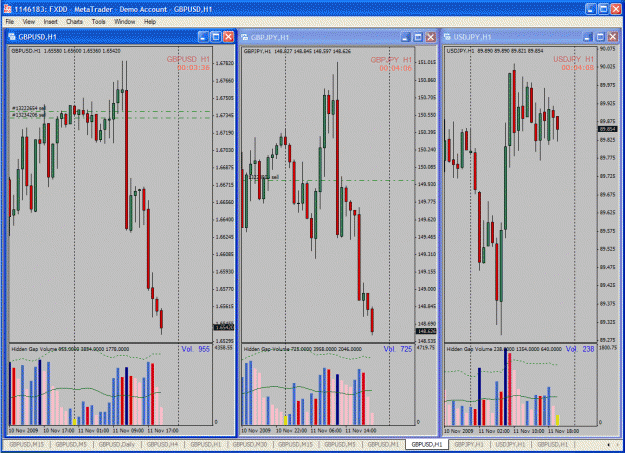
Task: Switch to the GBPUSD,Daily chart tab
Action: [x=117, y=444]
